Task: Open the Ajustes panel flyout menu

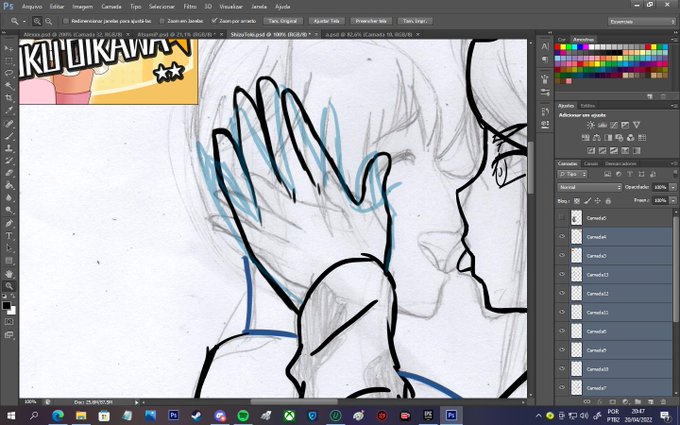Action: [x=674, y=105]
